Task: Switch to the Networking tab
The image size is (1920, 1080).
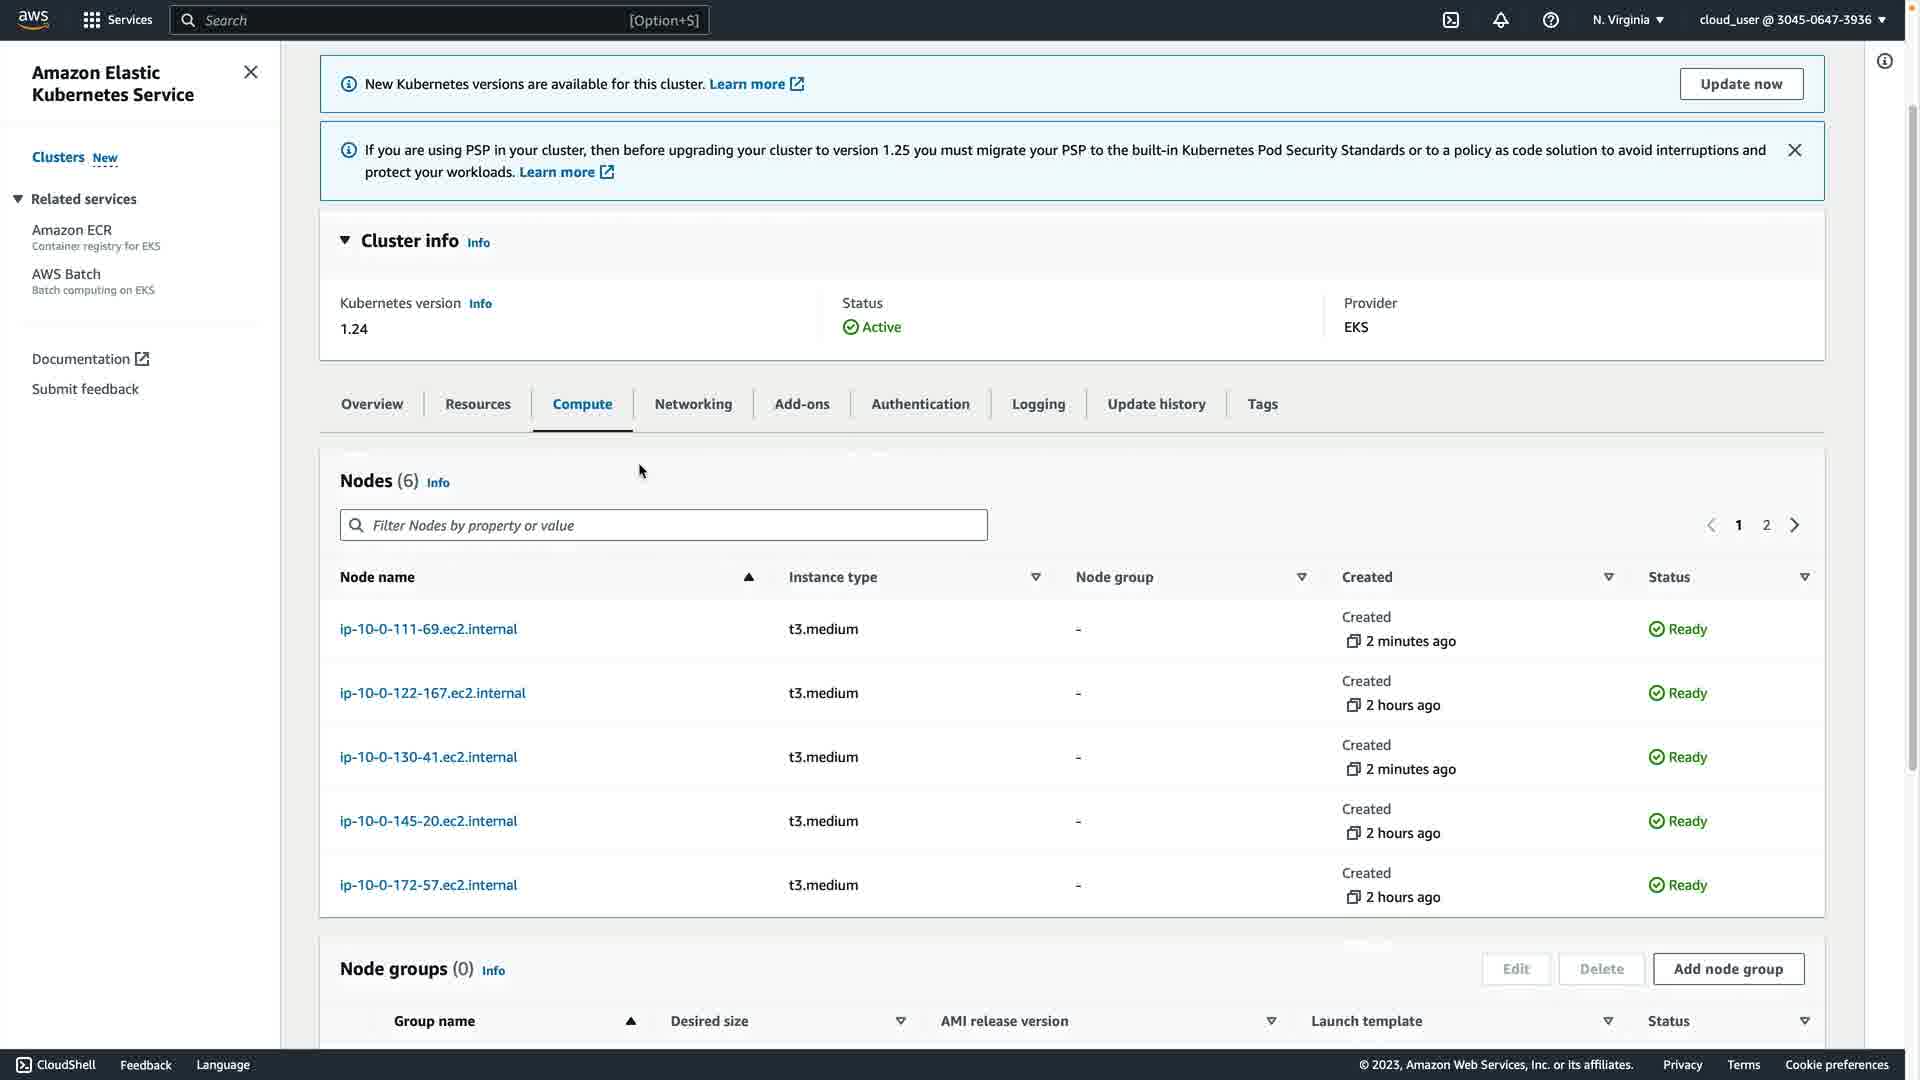Action: 693,404
